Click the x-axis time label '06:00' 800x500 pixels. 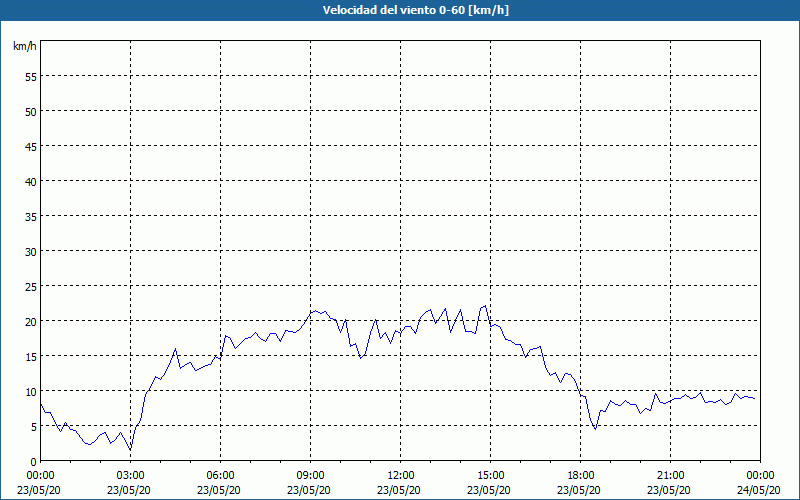point(220,476)
